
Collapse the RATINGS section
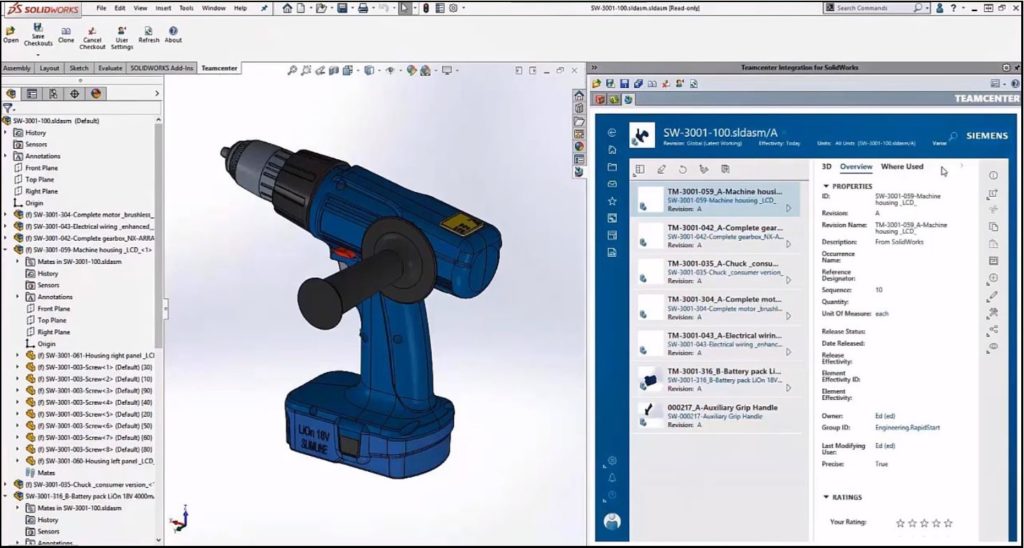coord(826,497)
